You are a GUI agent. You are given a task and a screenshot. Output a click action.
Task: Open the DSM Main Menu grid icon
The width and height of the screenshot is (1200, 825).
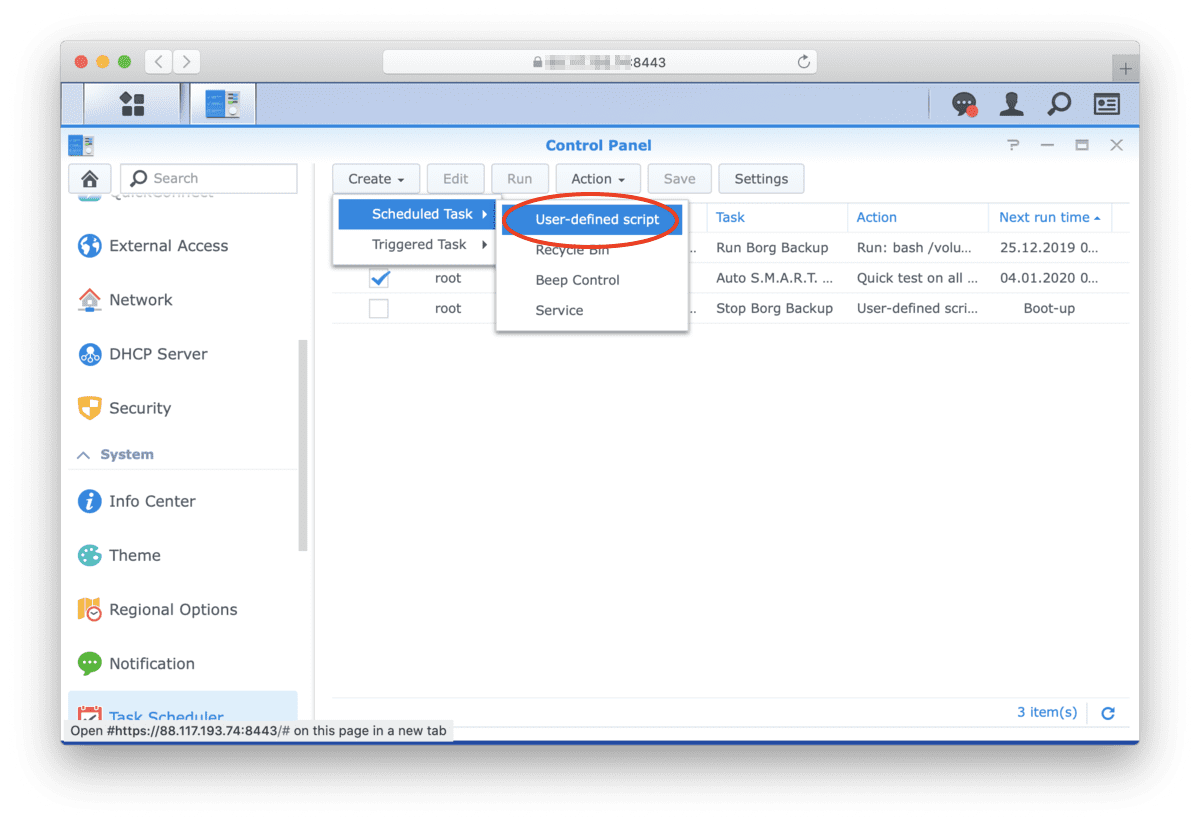[132, 104]
